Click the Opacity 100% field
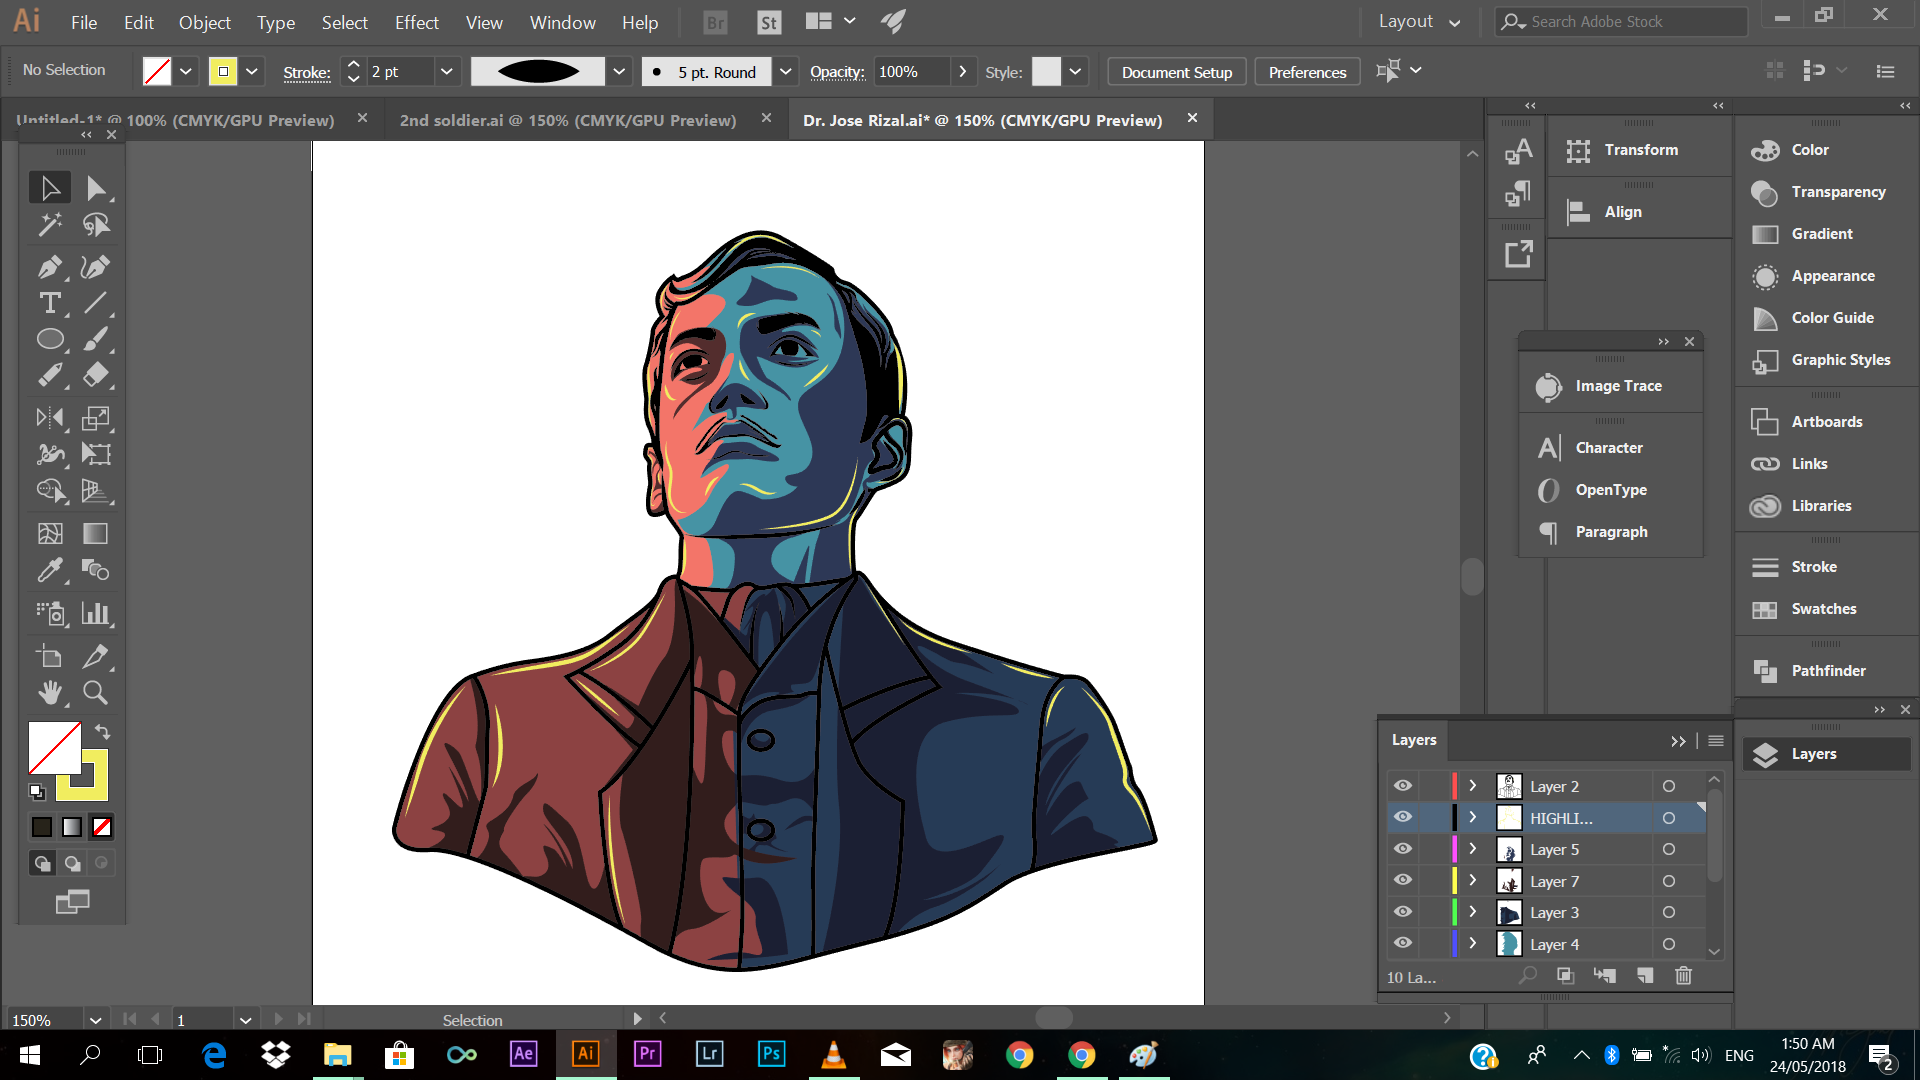 click(911, 71)
